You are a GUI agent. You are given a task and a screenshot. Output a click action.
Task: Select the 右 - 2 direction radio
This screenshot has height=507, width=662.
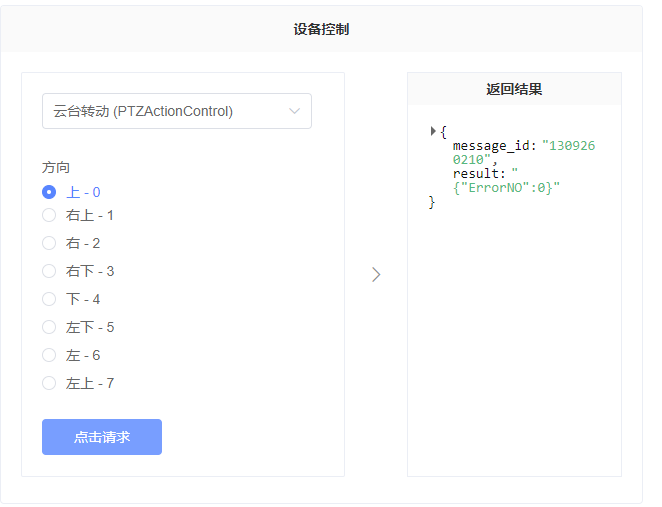click(x=49, y=243)
